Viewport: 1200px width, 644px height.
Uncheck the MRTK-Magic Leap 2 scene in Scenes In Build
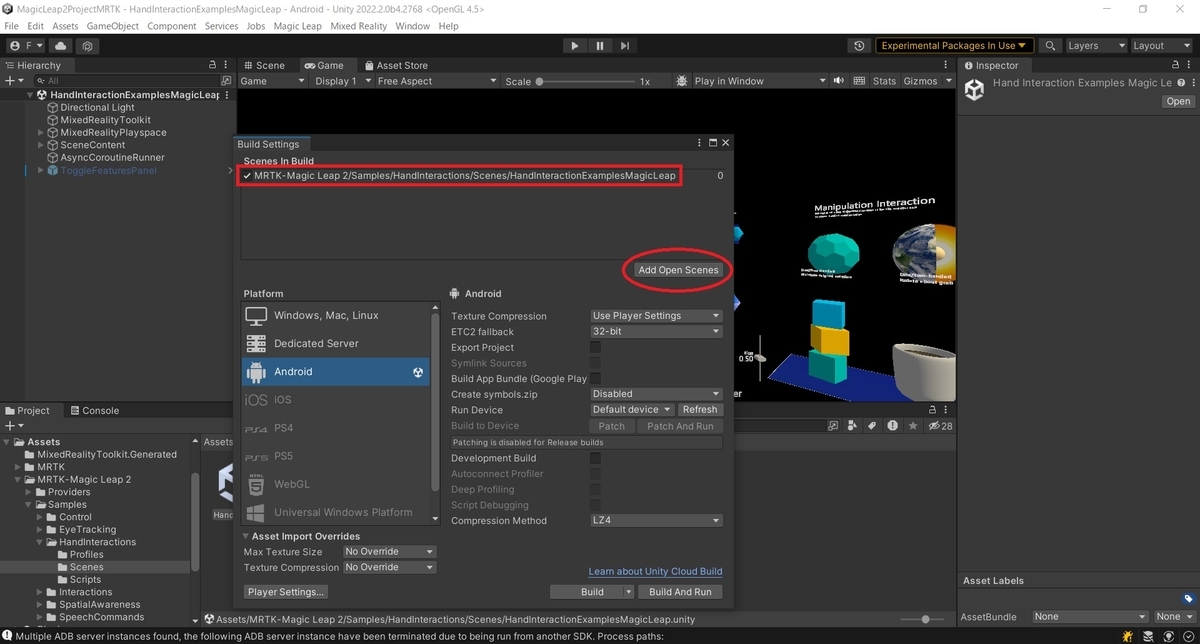[x=247, y=176]
